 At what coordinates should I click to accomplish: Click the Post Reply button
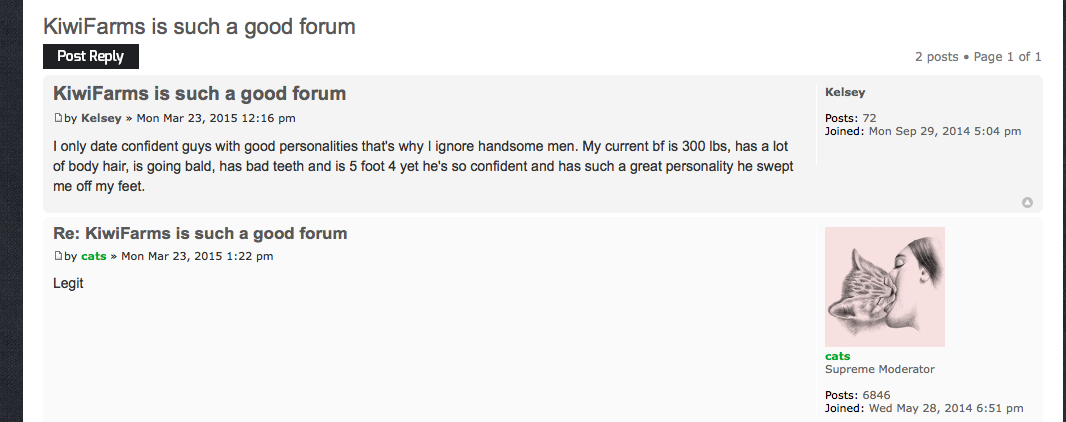90,56
